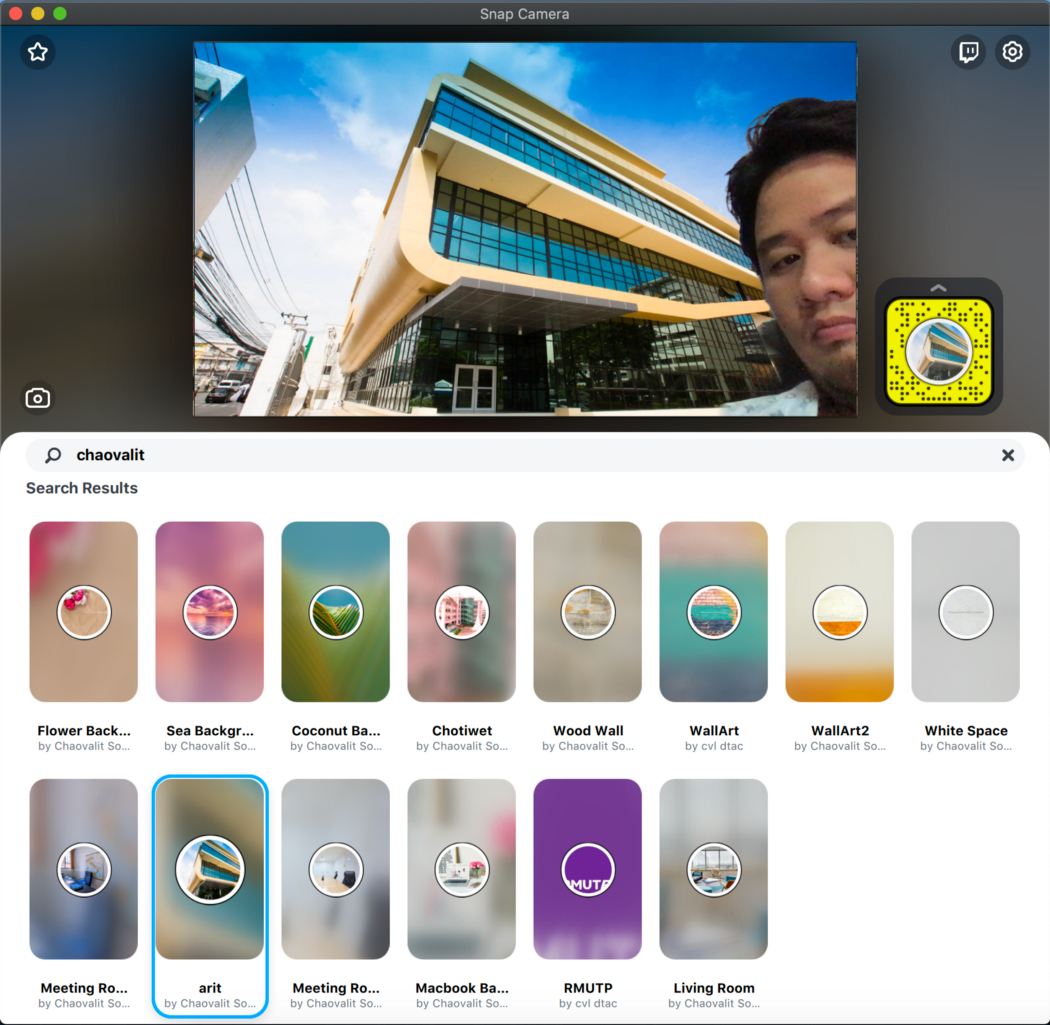
Task: Apply the WallArt2 lens
Action: coord(839,611)
